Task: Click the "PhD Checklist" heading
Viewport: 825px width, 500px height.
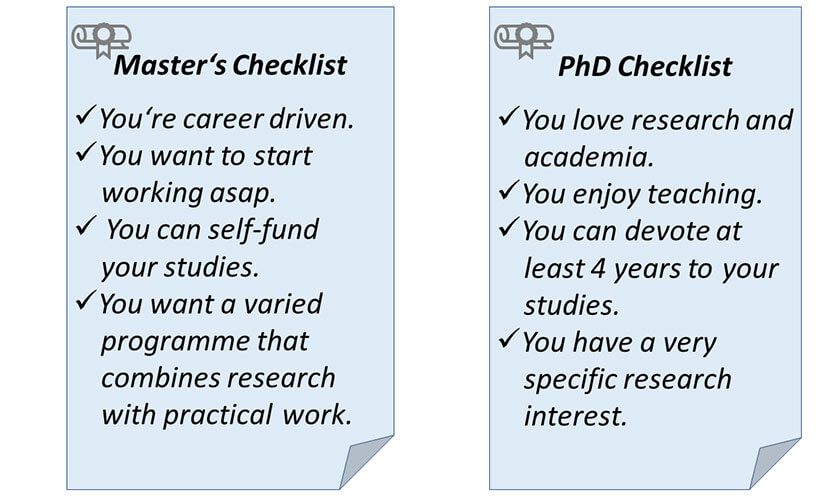Action: (645, 66)
